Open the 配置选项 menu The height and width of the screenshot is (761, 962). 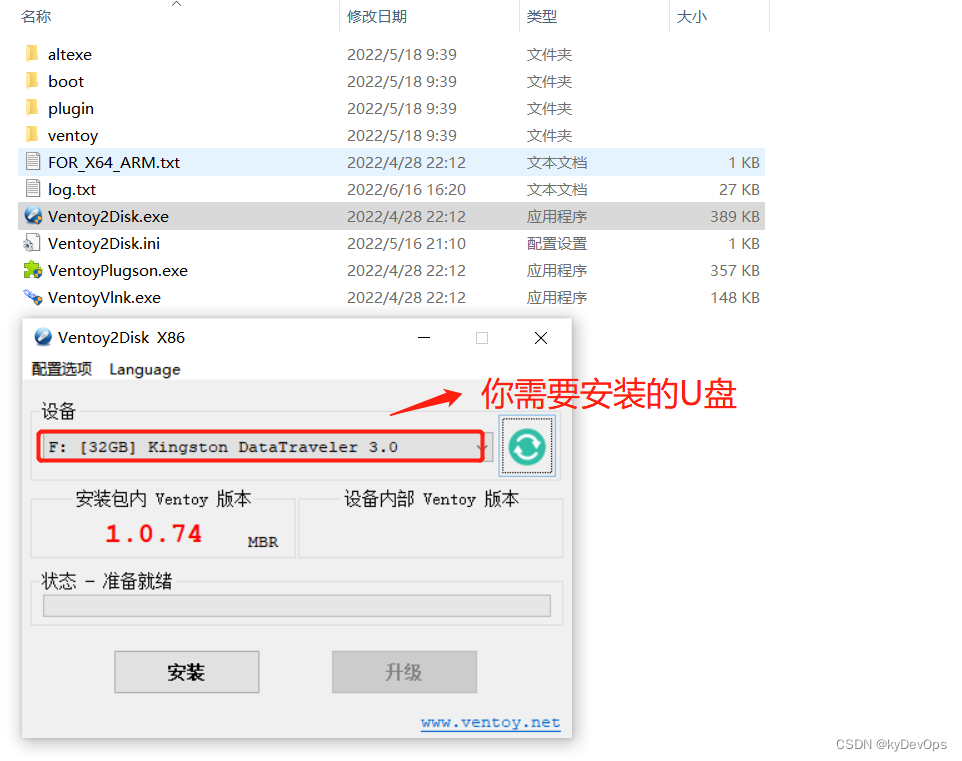(62, 369)
